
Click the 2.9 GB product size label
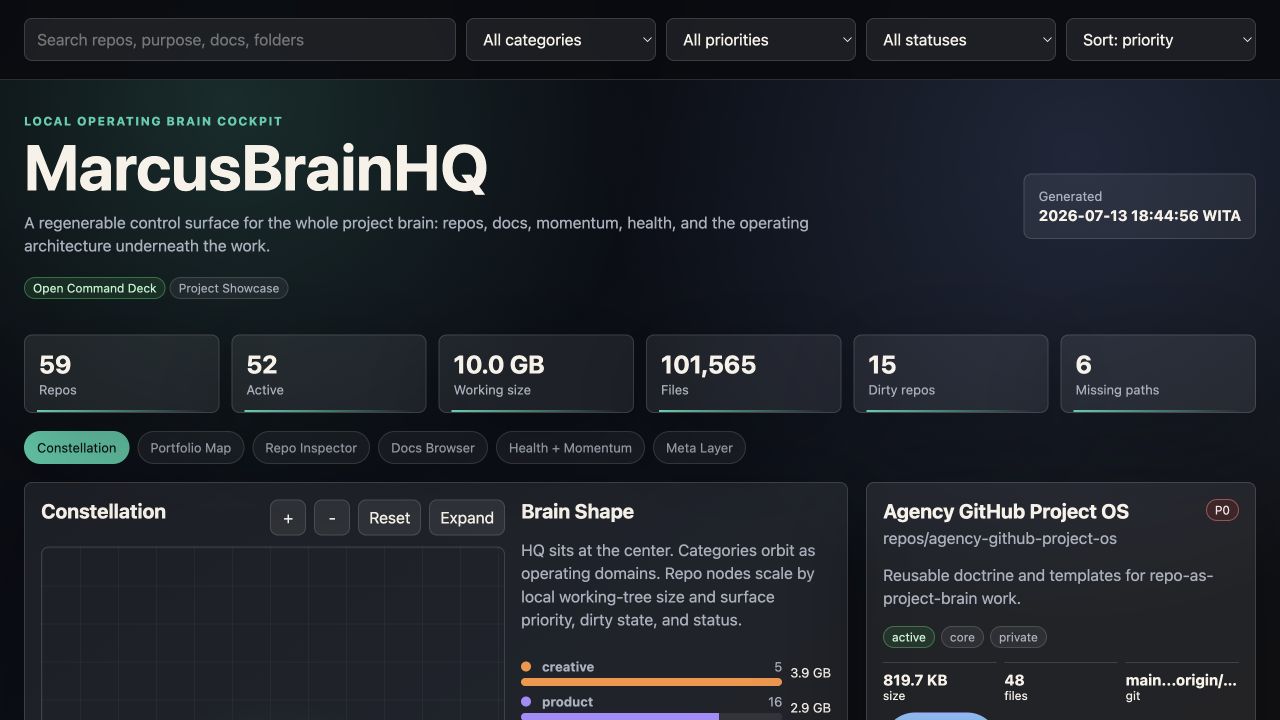coord(810,708)
